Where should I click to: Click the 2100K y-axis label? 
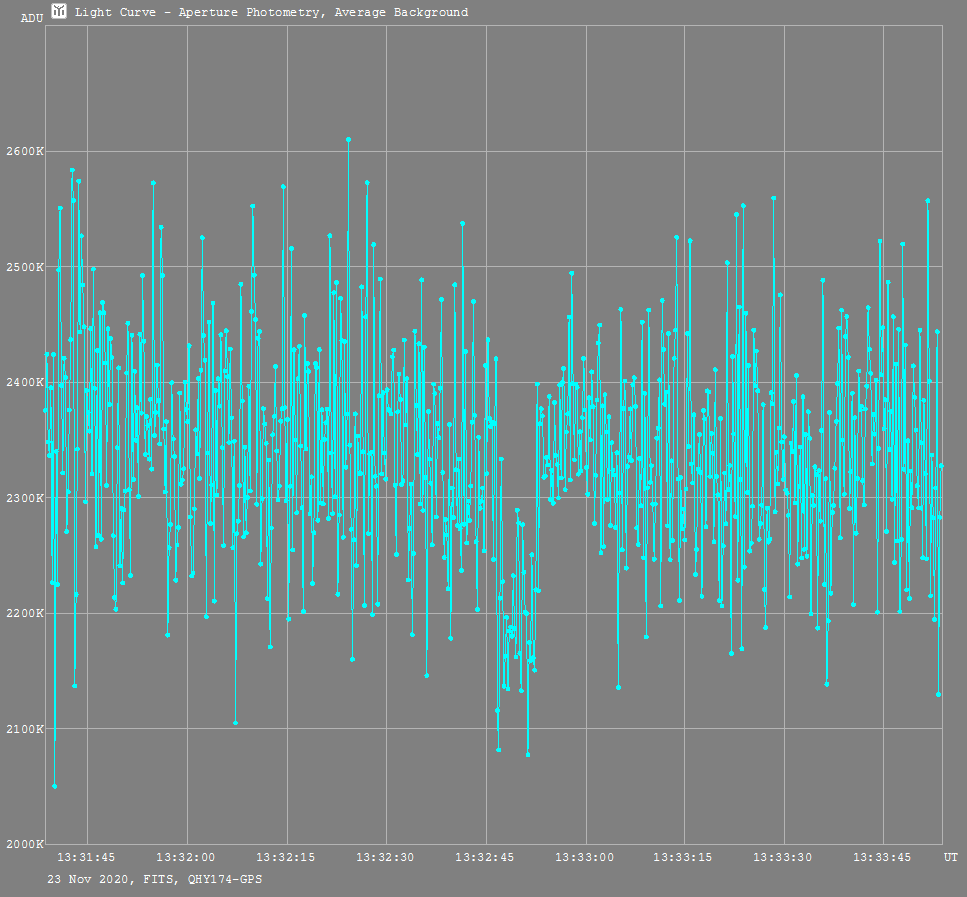25,729
